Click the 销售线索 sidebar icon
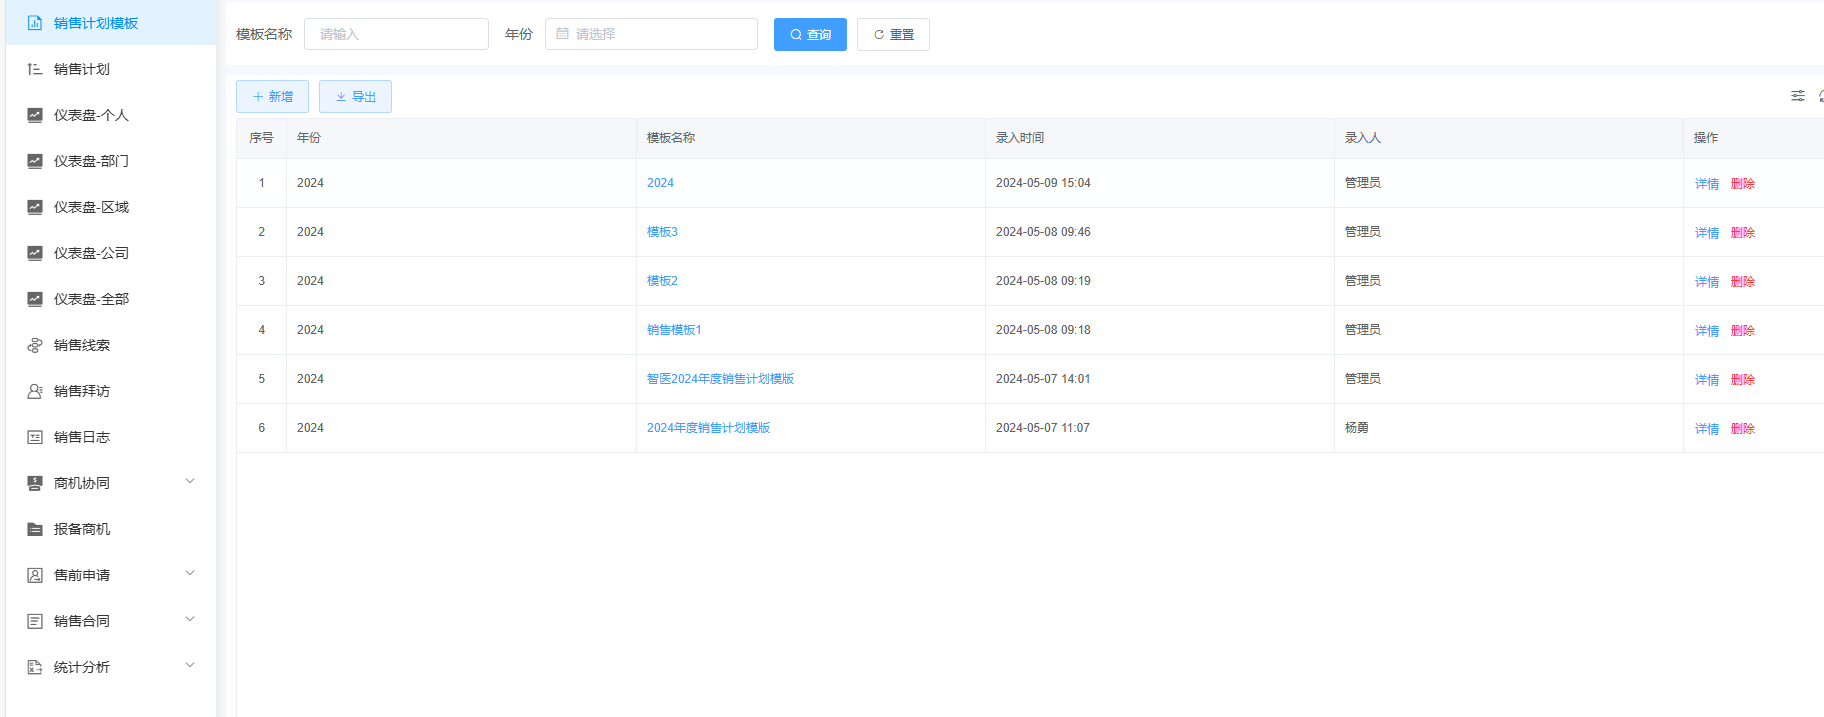 tap(35, 345)
